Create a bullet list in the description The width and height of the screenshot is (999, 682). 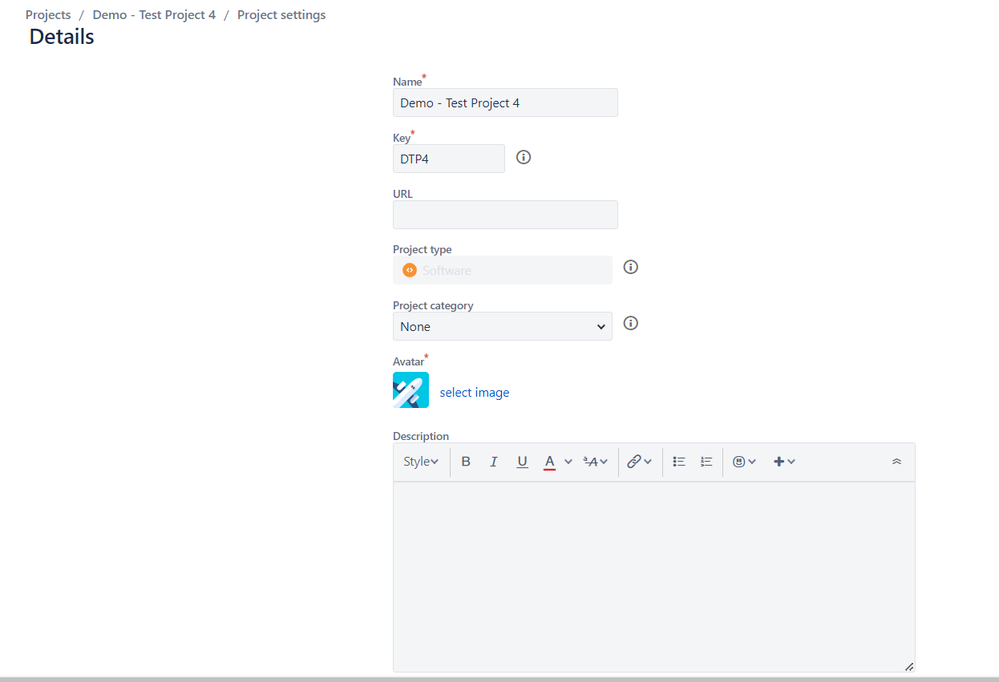click(678, 461)
